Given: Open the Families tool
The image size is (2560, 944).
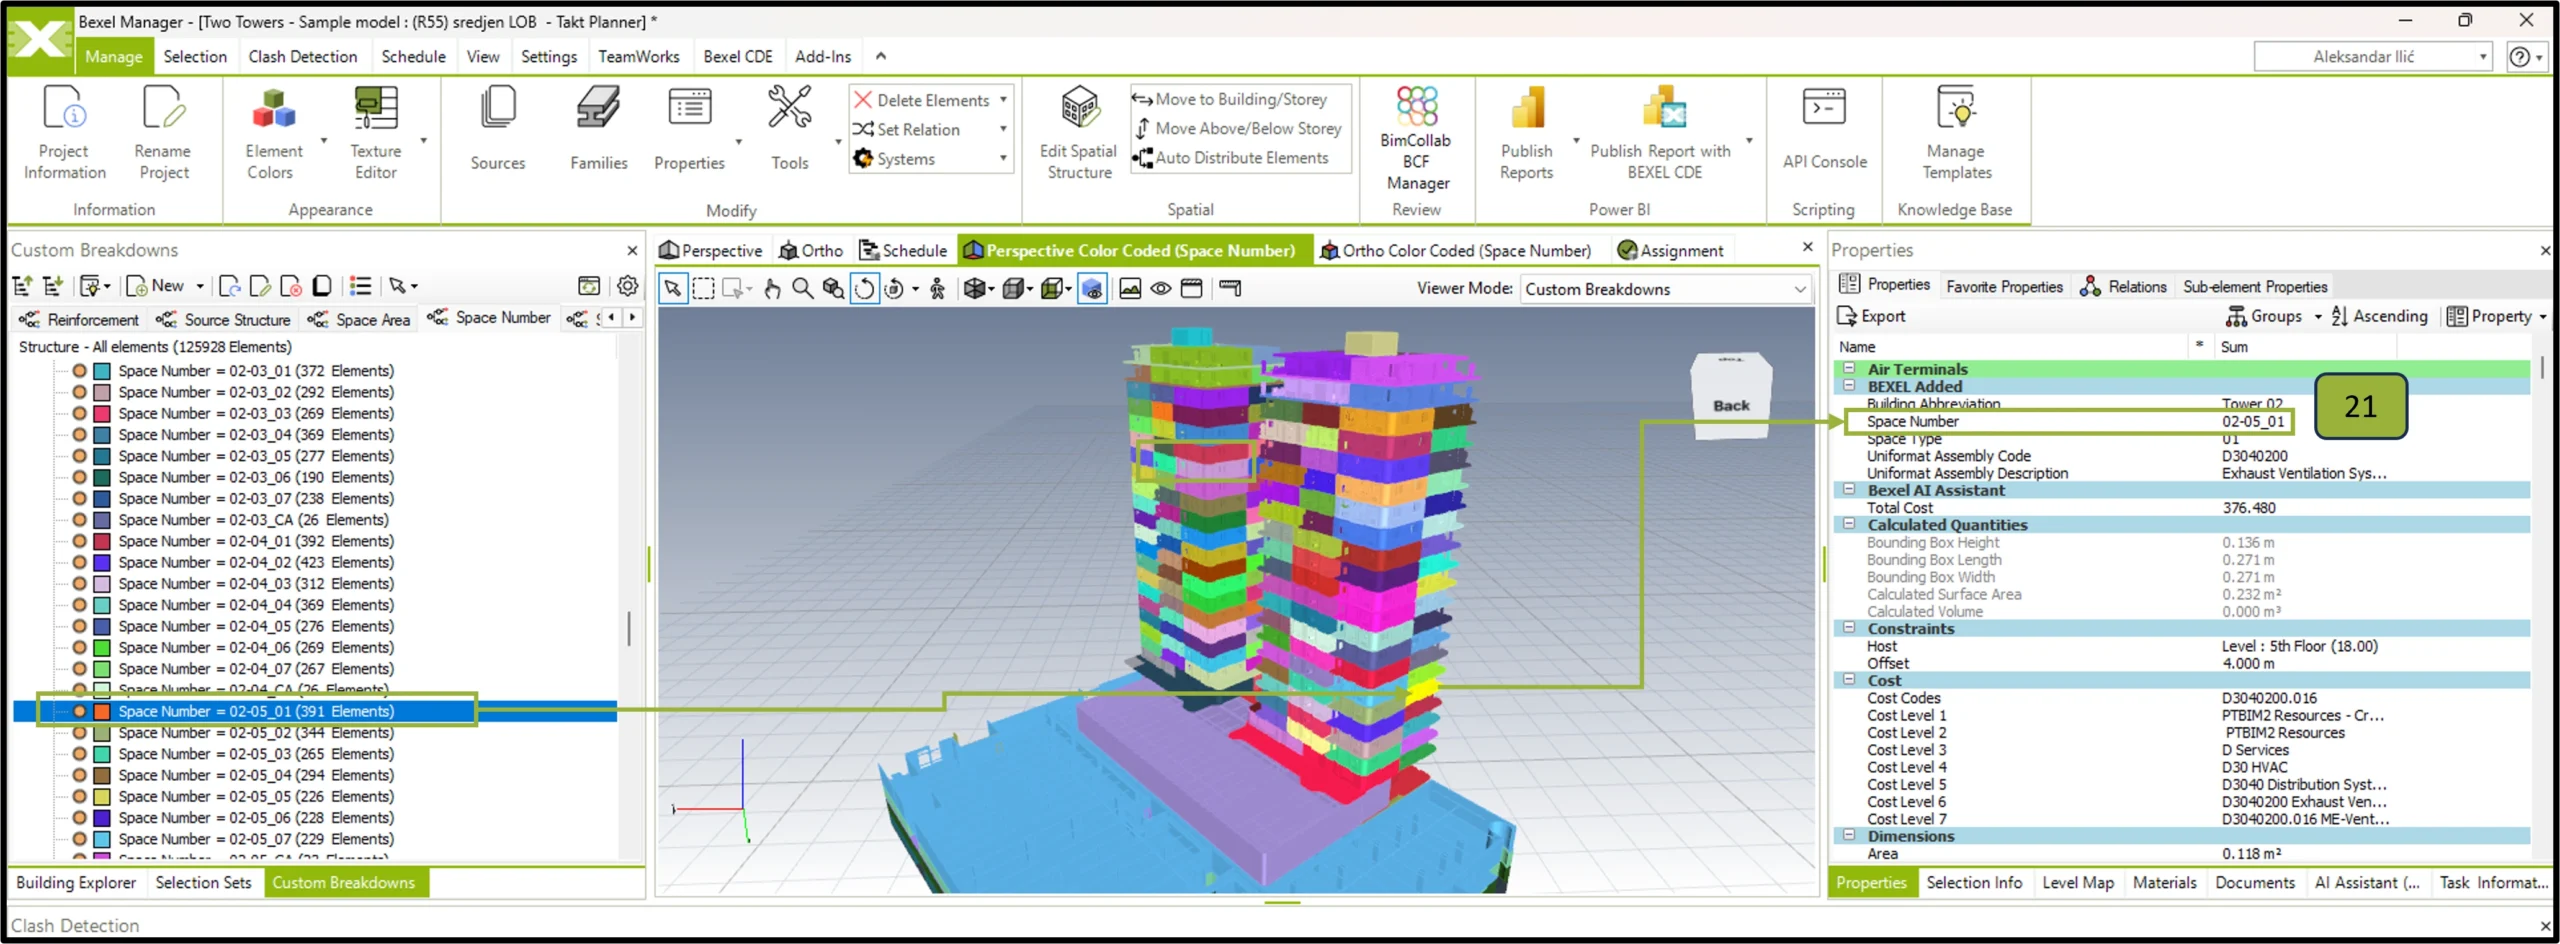Looking at the screenshot, I should 598,128.
